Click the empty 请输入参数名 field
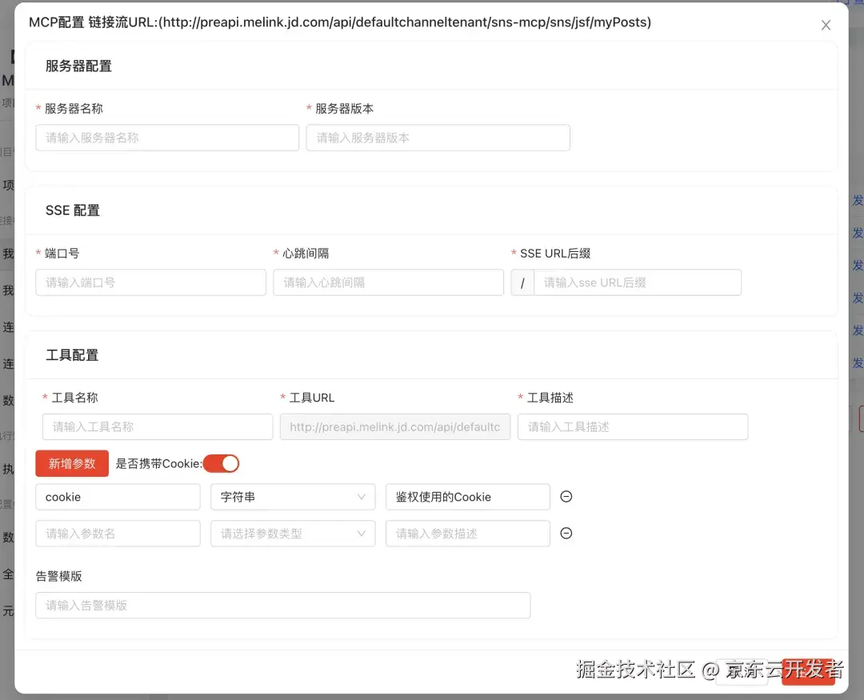 [x=118, y=533]
